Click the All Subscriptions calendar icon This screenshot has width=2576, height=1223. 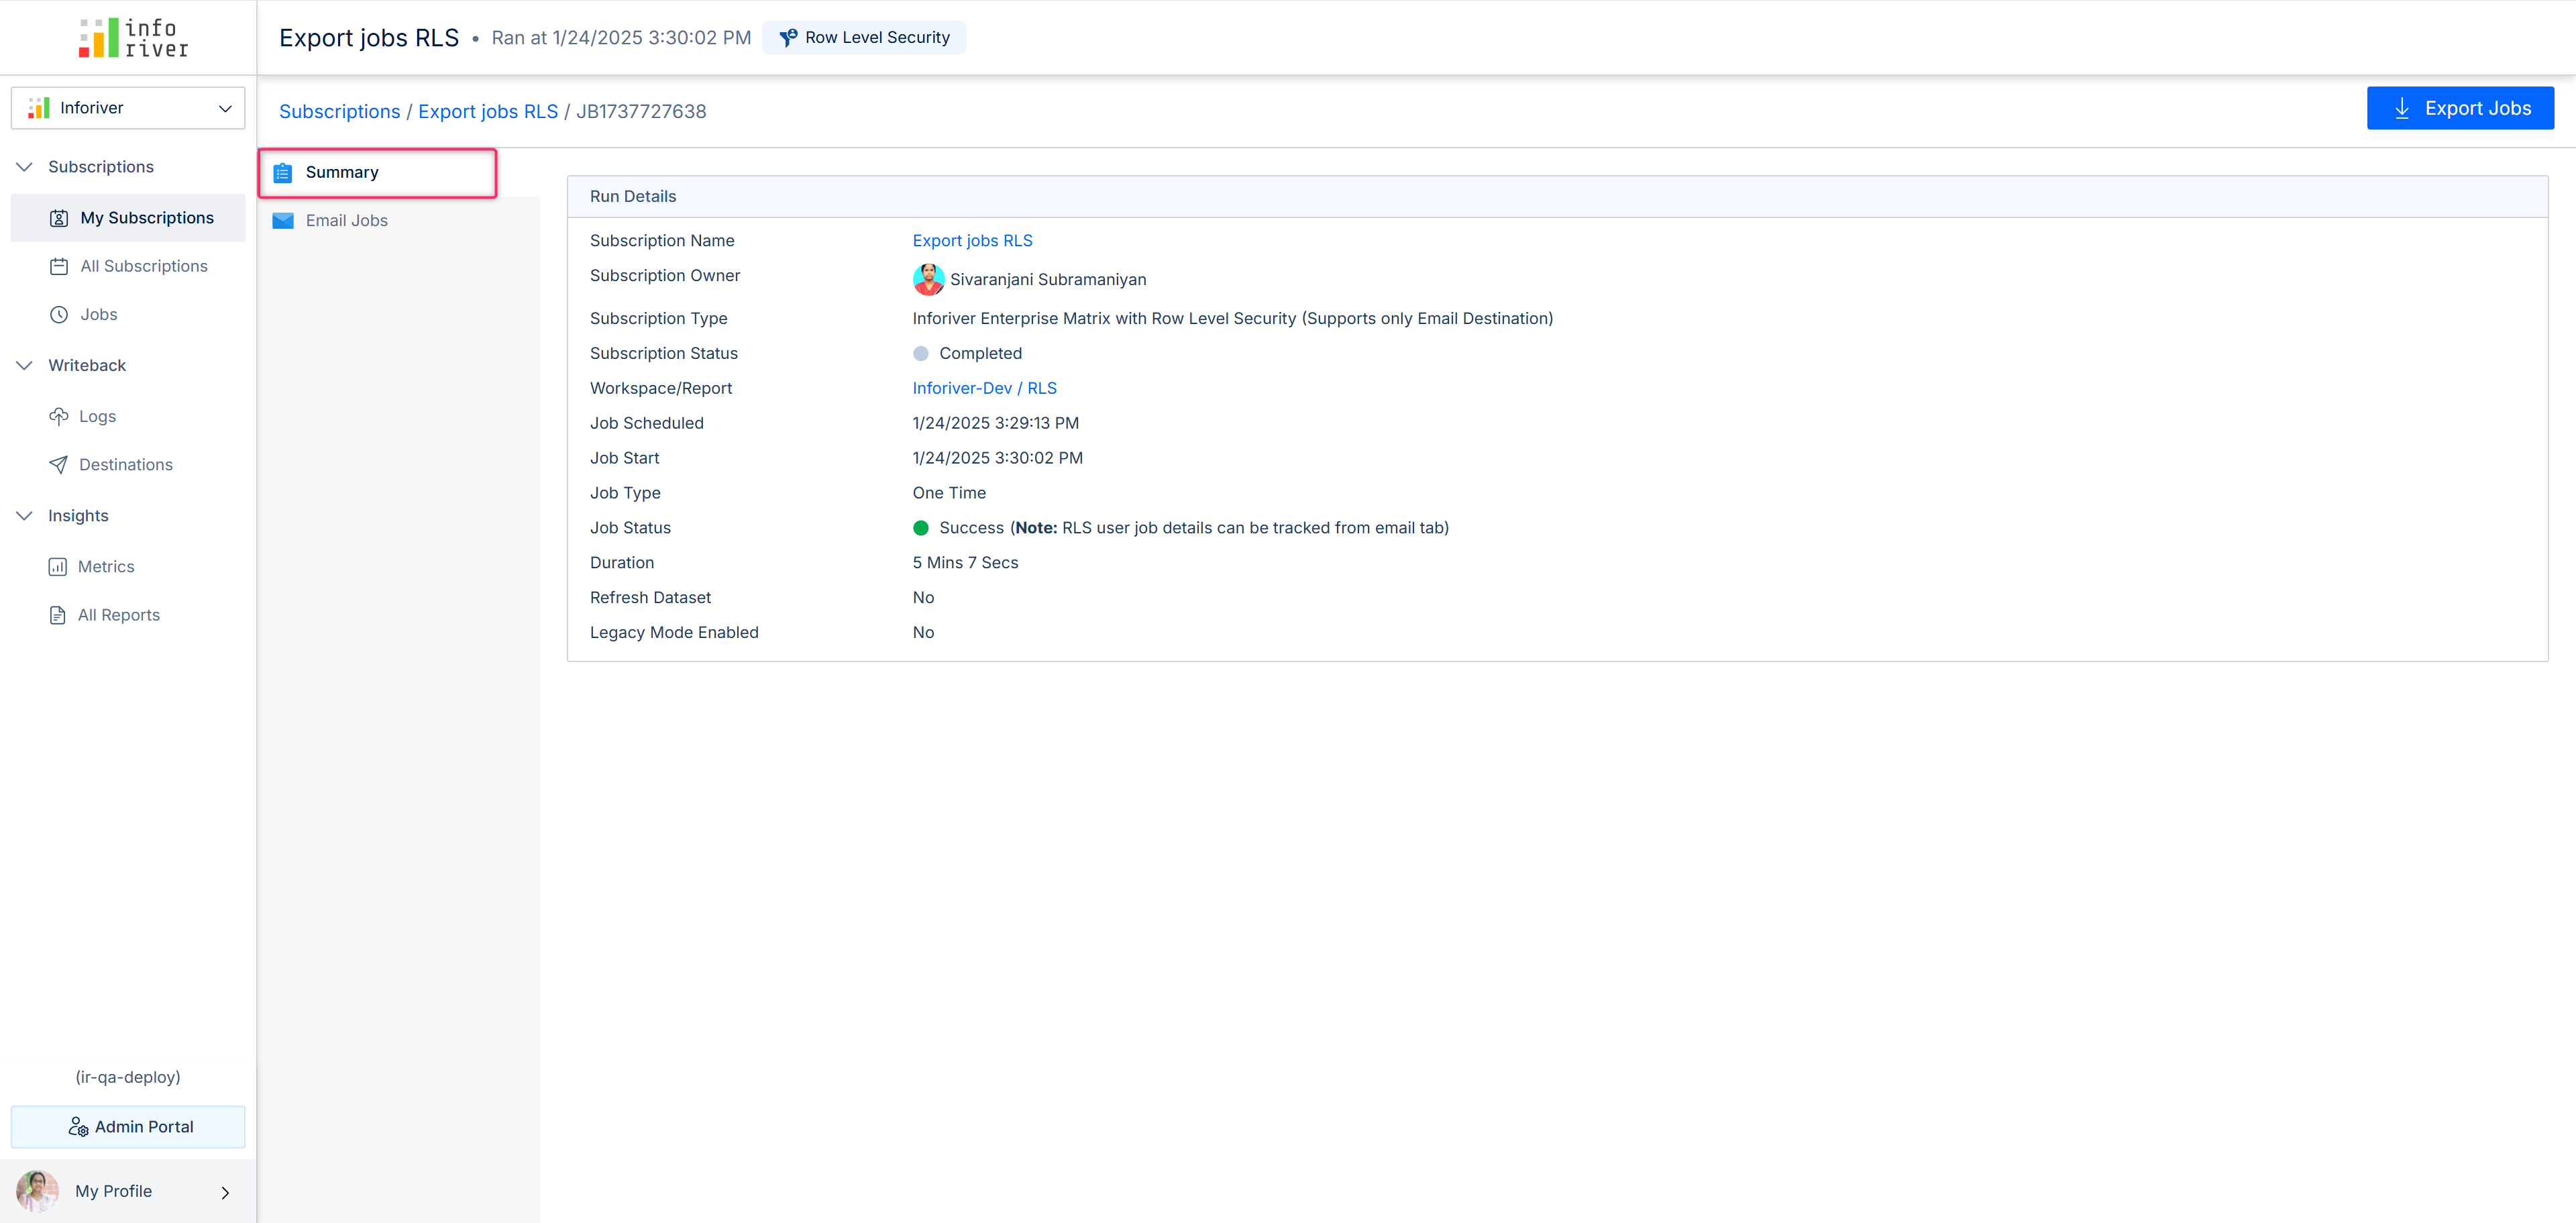(x=59, y=266)
